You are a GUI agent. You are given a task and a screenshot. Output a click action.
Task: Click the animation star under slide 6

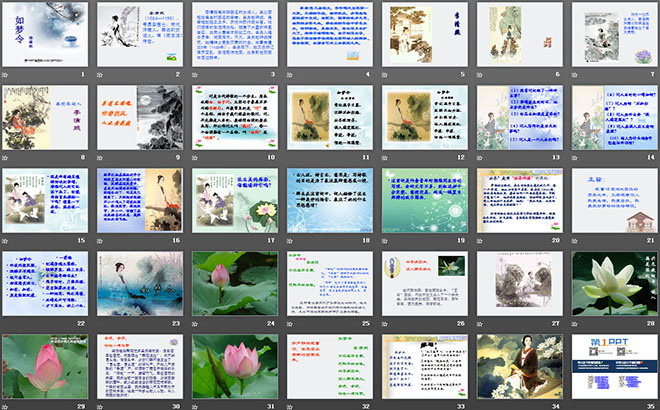(480, 75)
